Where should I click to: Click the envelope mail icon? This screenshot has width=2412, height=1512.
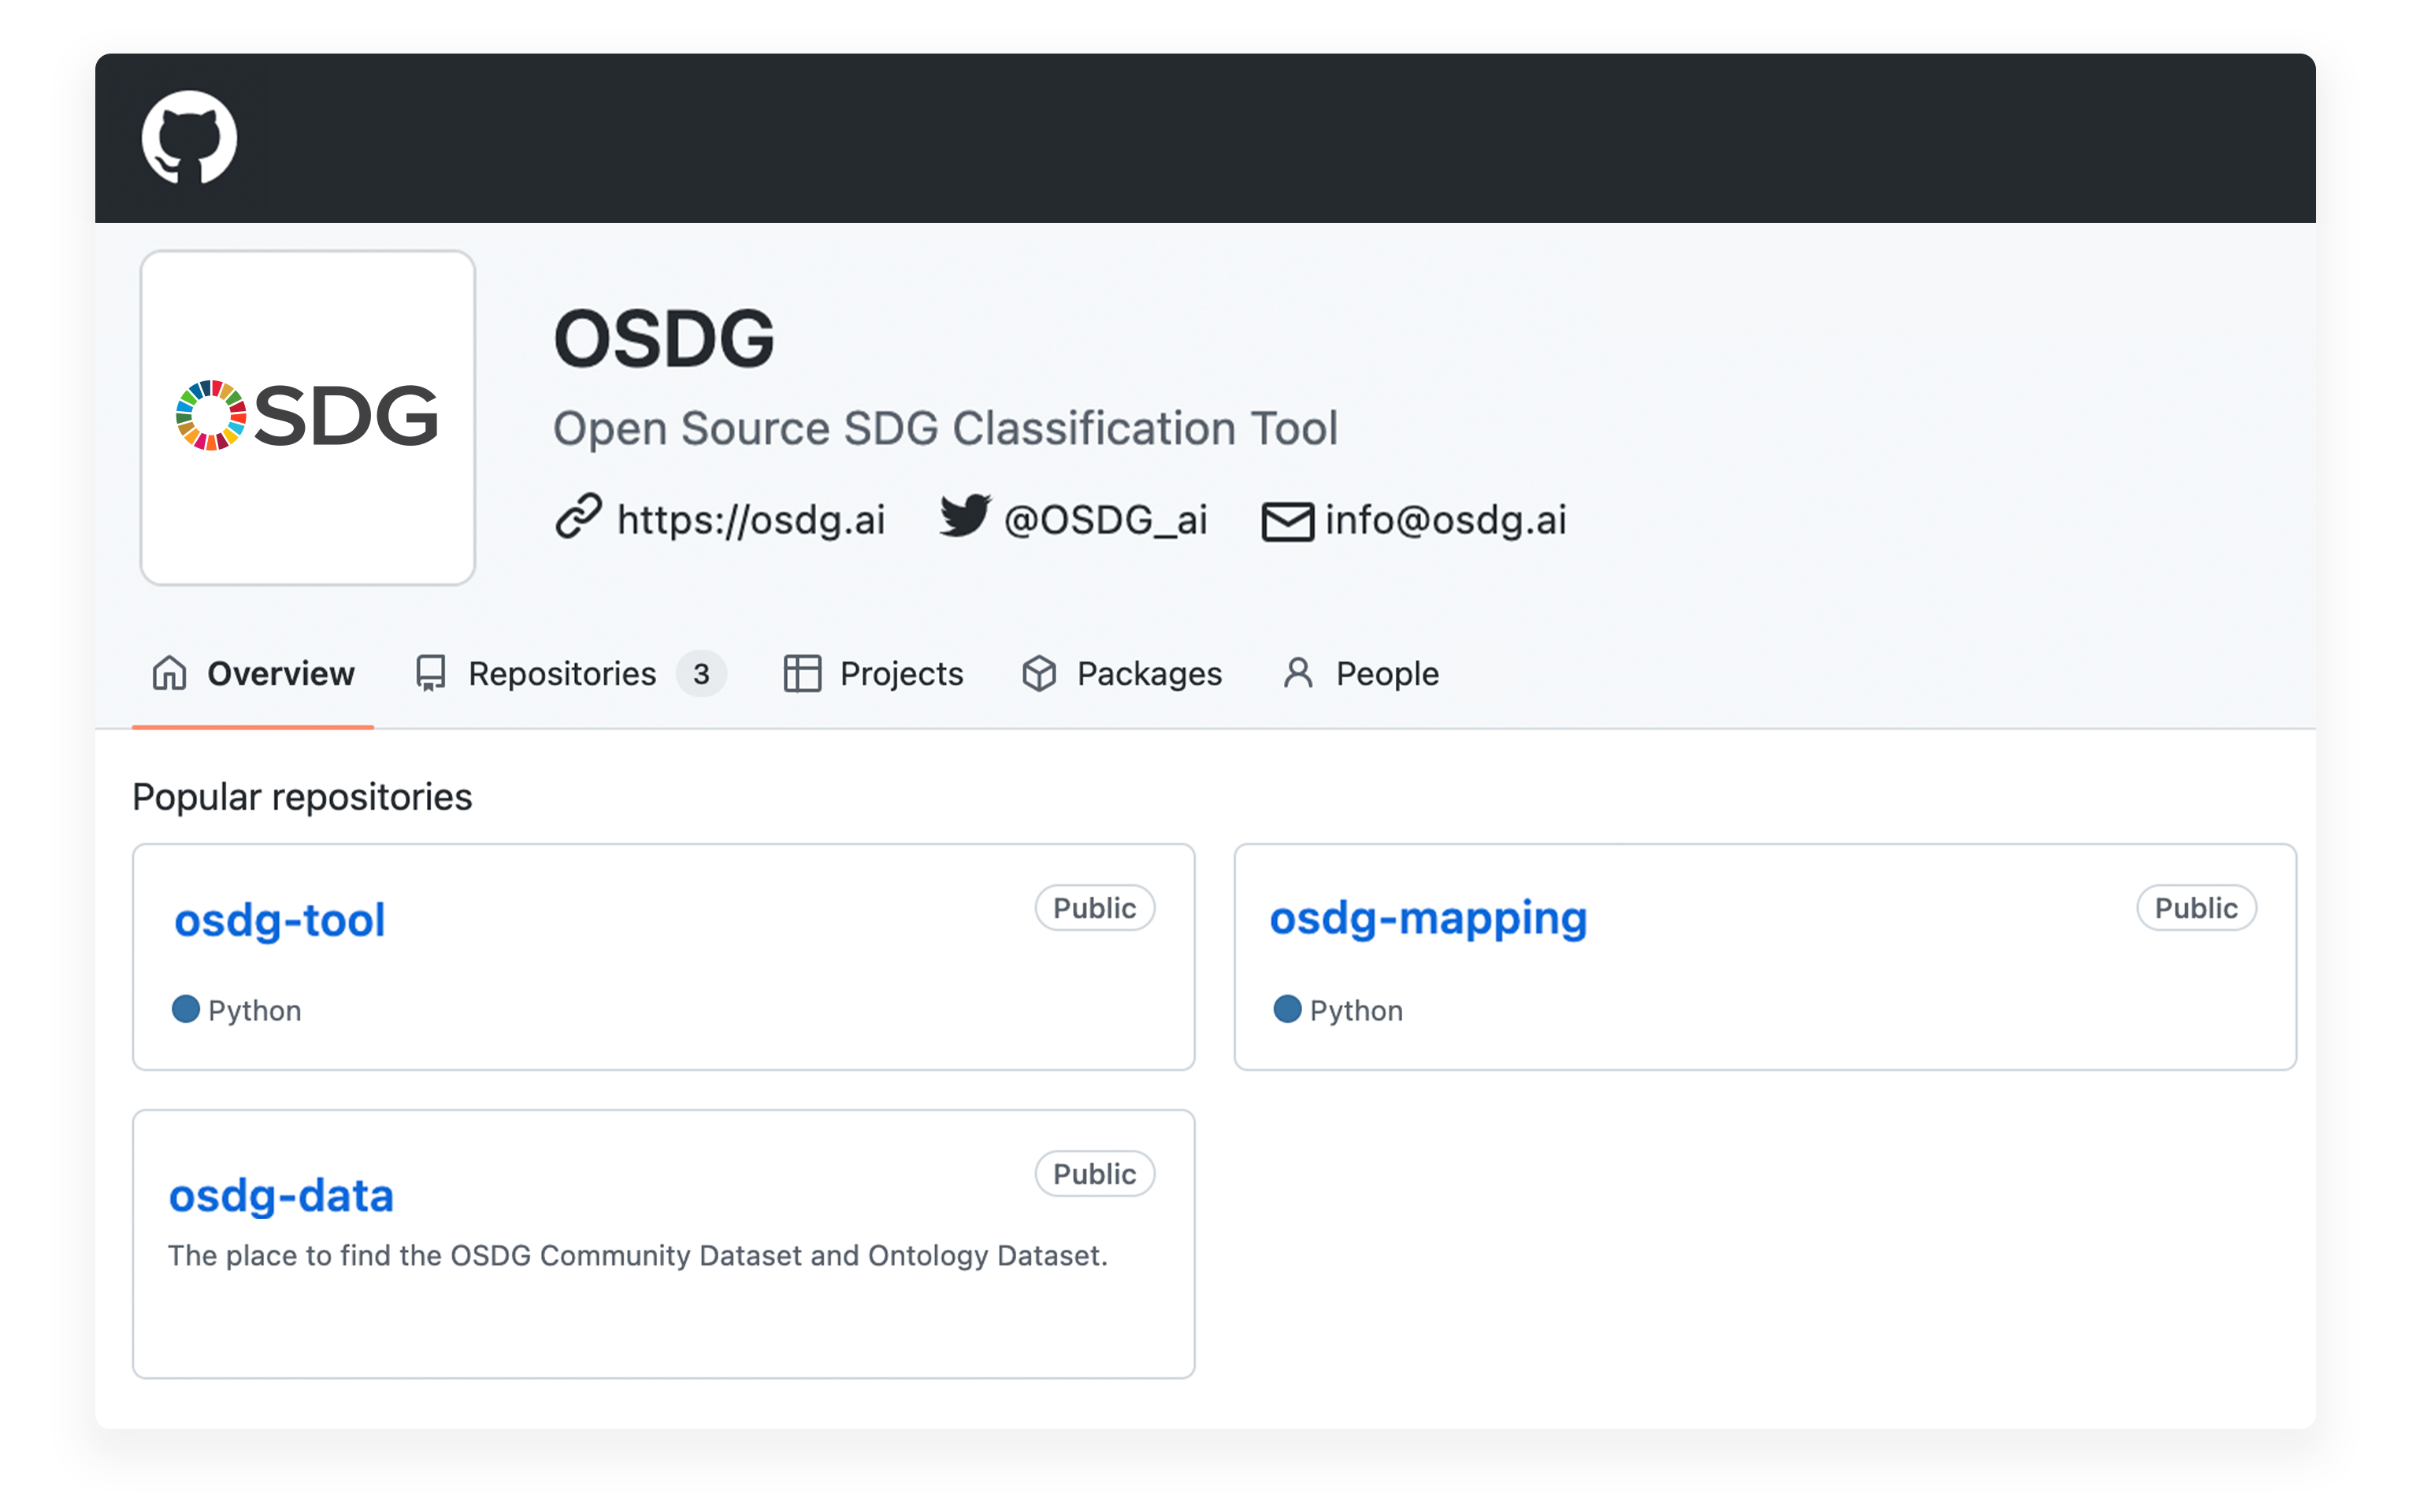[1286, 521]
